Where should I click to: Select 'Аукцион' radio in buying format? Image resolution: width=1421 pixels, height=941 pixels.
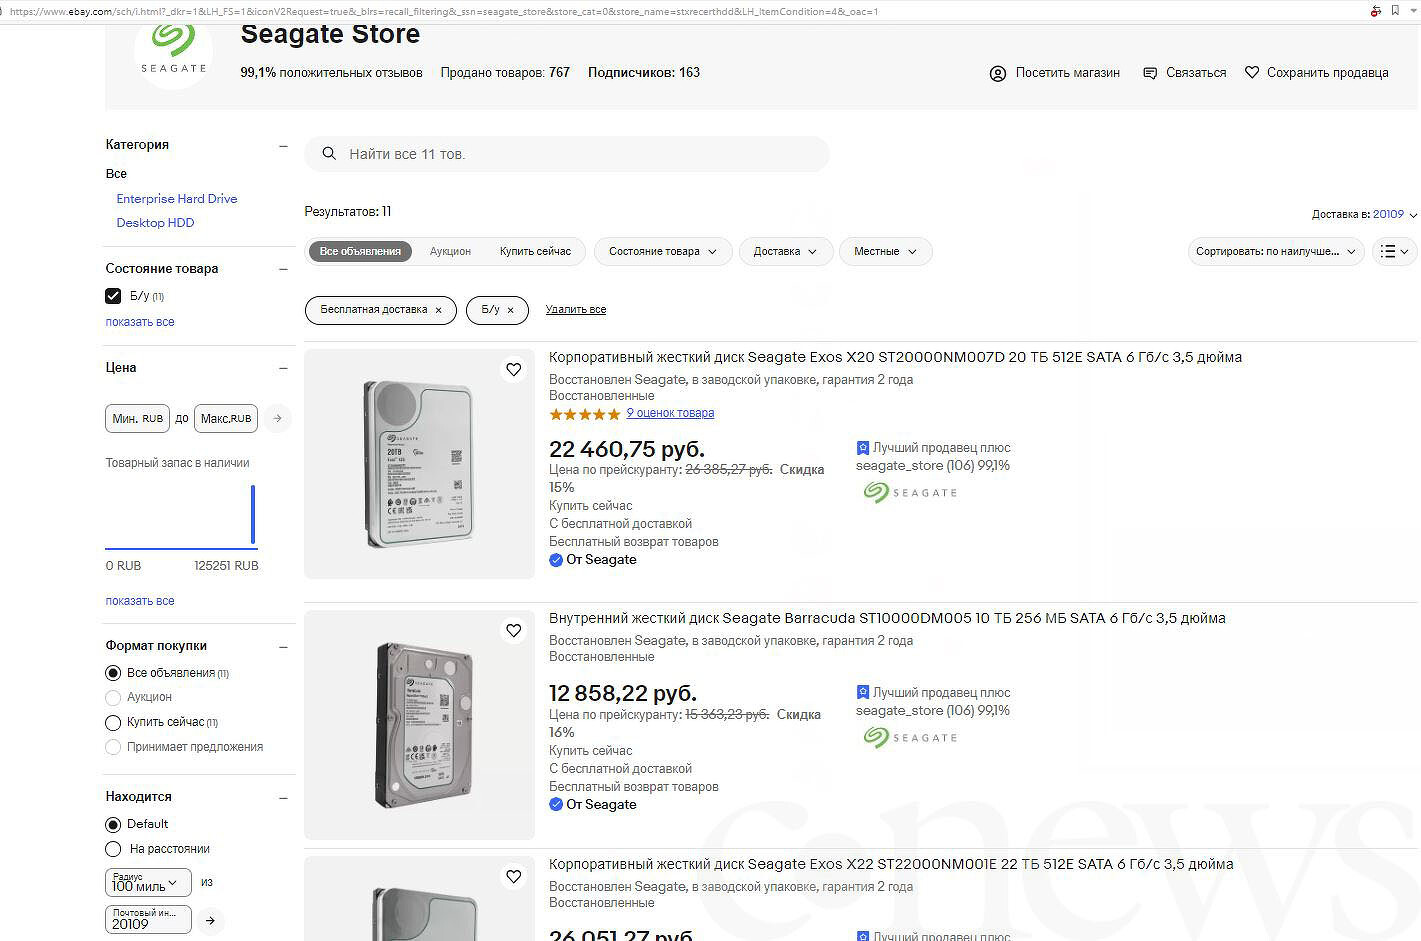click(113, 697)
